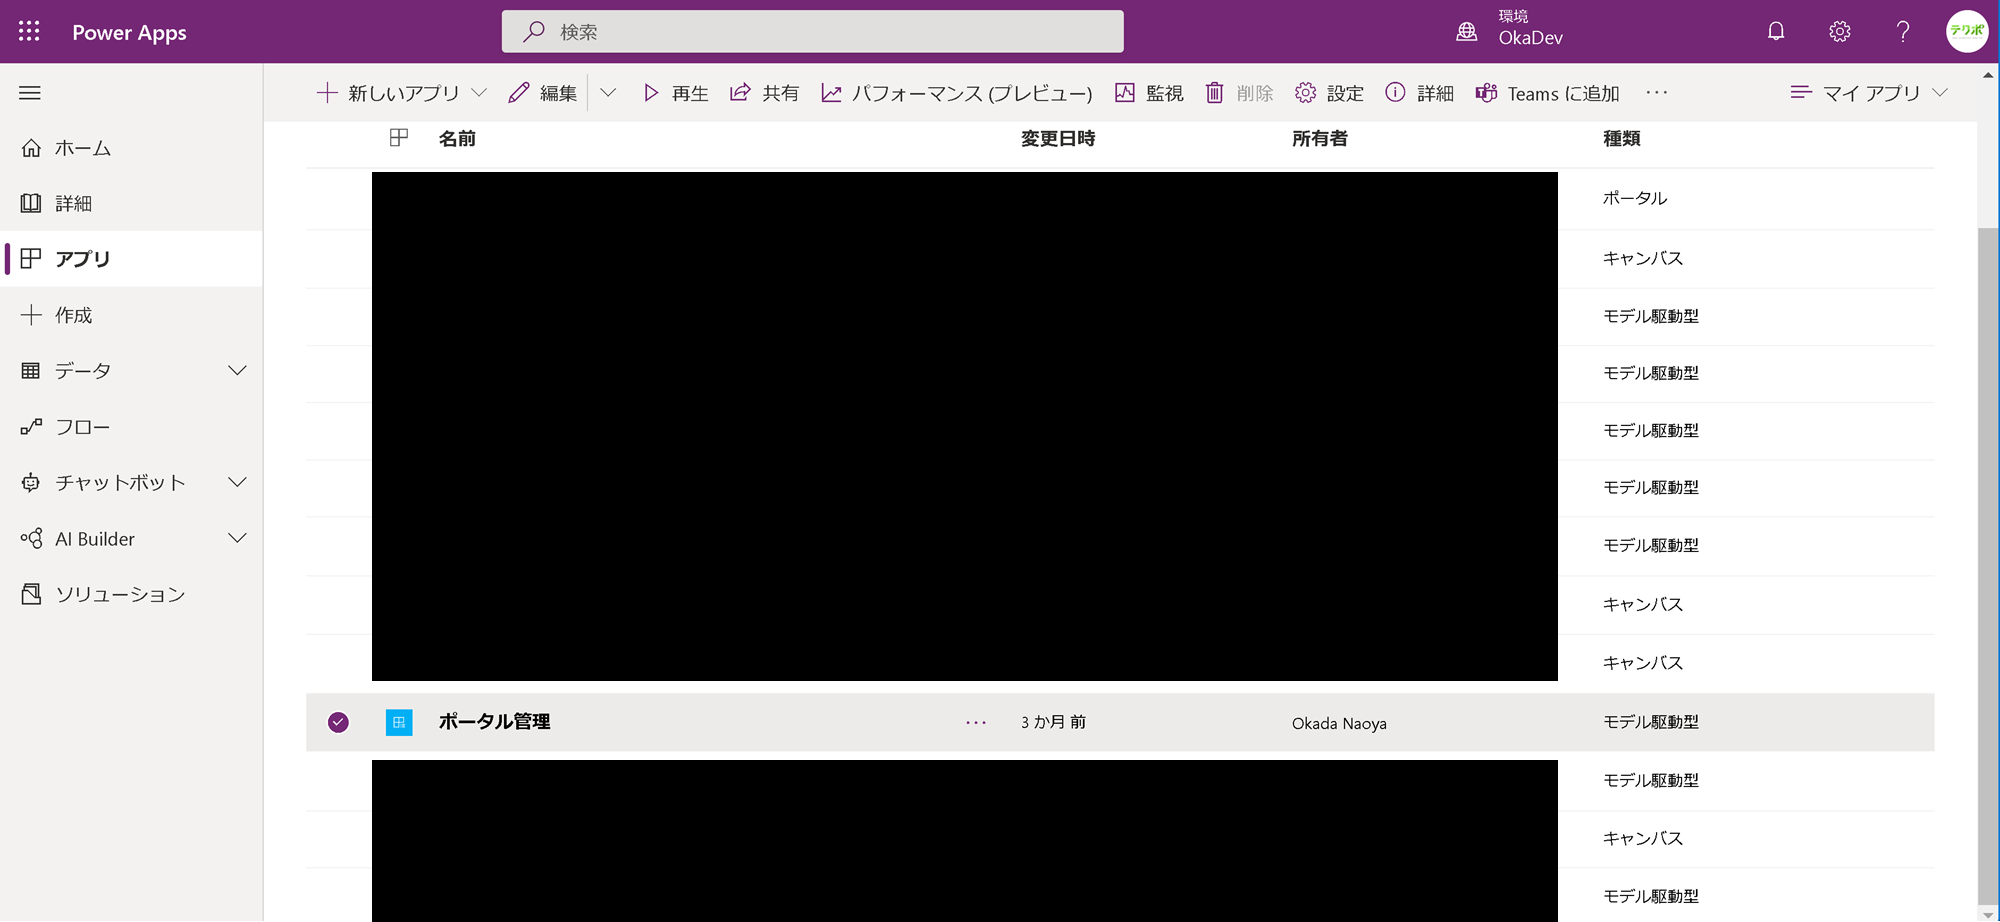Deselect the ポータル管理 row checkmark
Screen dimensions: 2000x922
coord(338,722)
